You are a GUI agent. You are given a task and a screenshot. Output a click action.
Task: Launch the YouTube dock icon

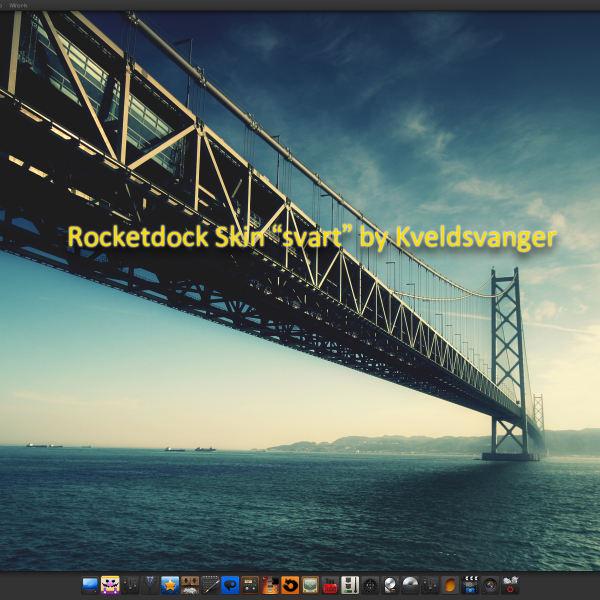click(330, 585)
